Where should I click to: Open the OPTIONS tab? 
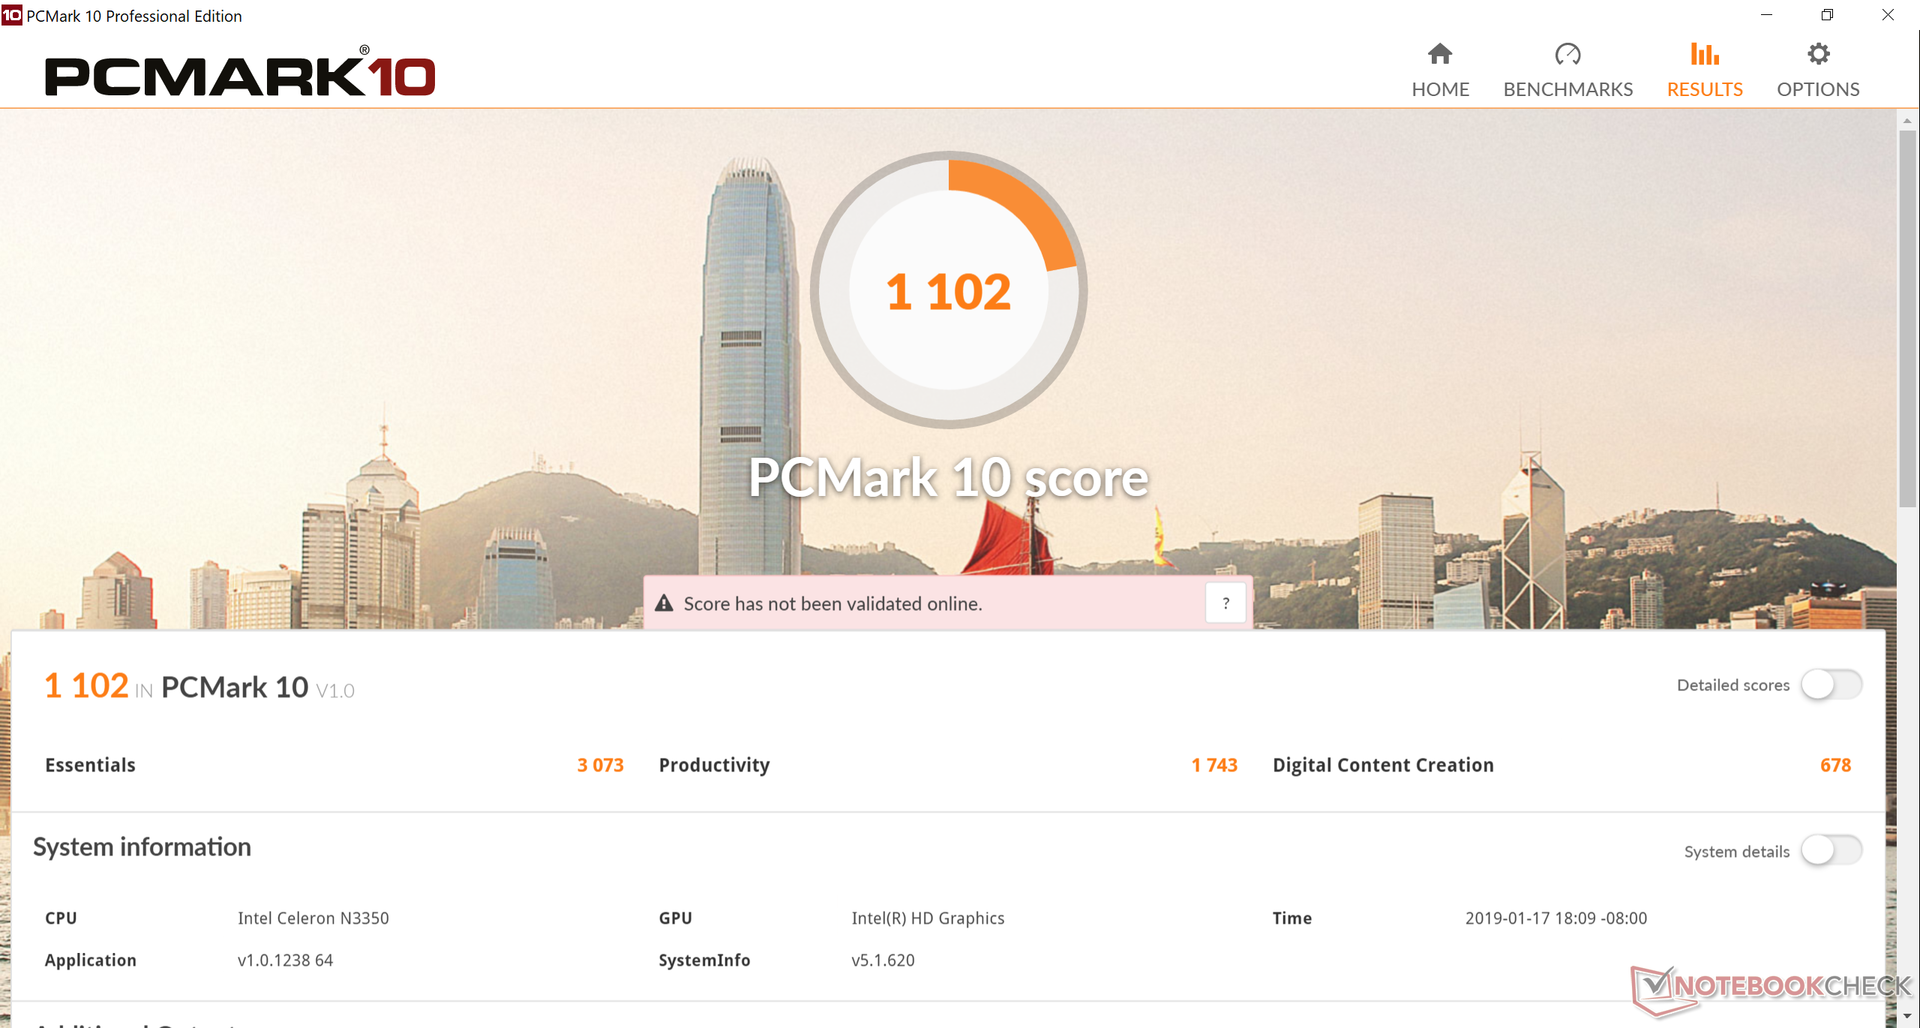(1818, 70)
